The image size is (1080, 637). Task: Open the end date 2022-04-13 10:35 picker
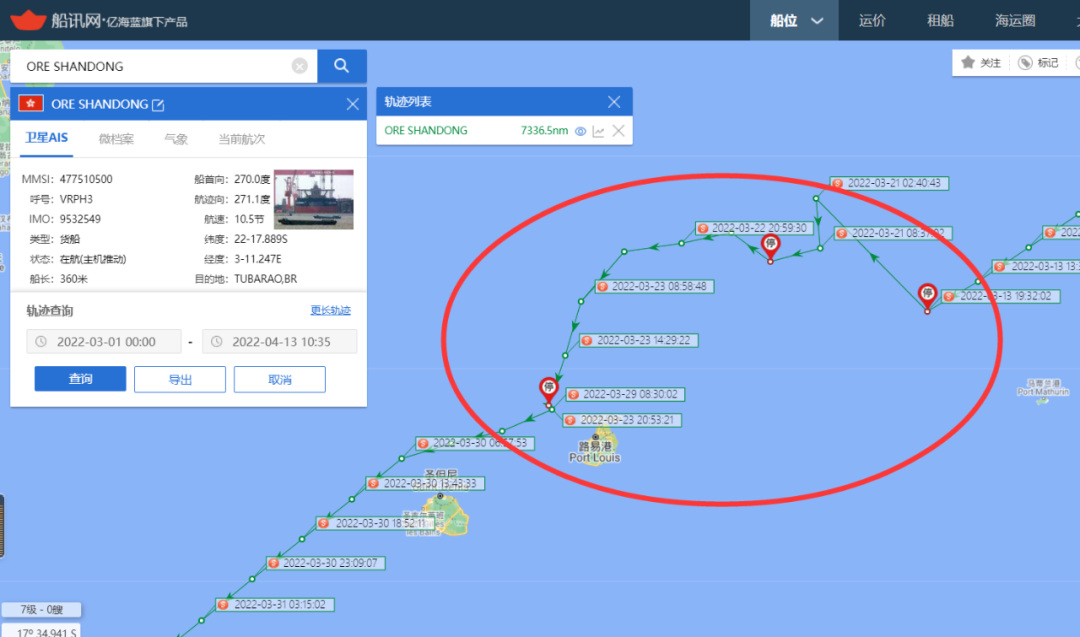(x=280, y=342)
